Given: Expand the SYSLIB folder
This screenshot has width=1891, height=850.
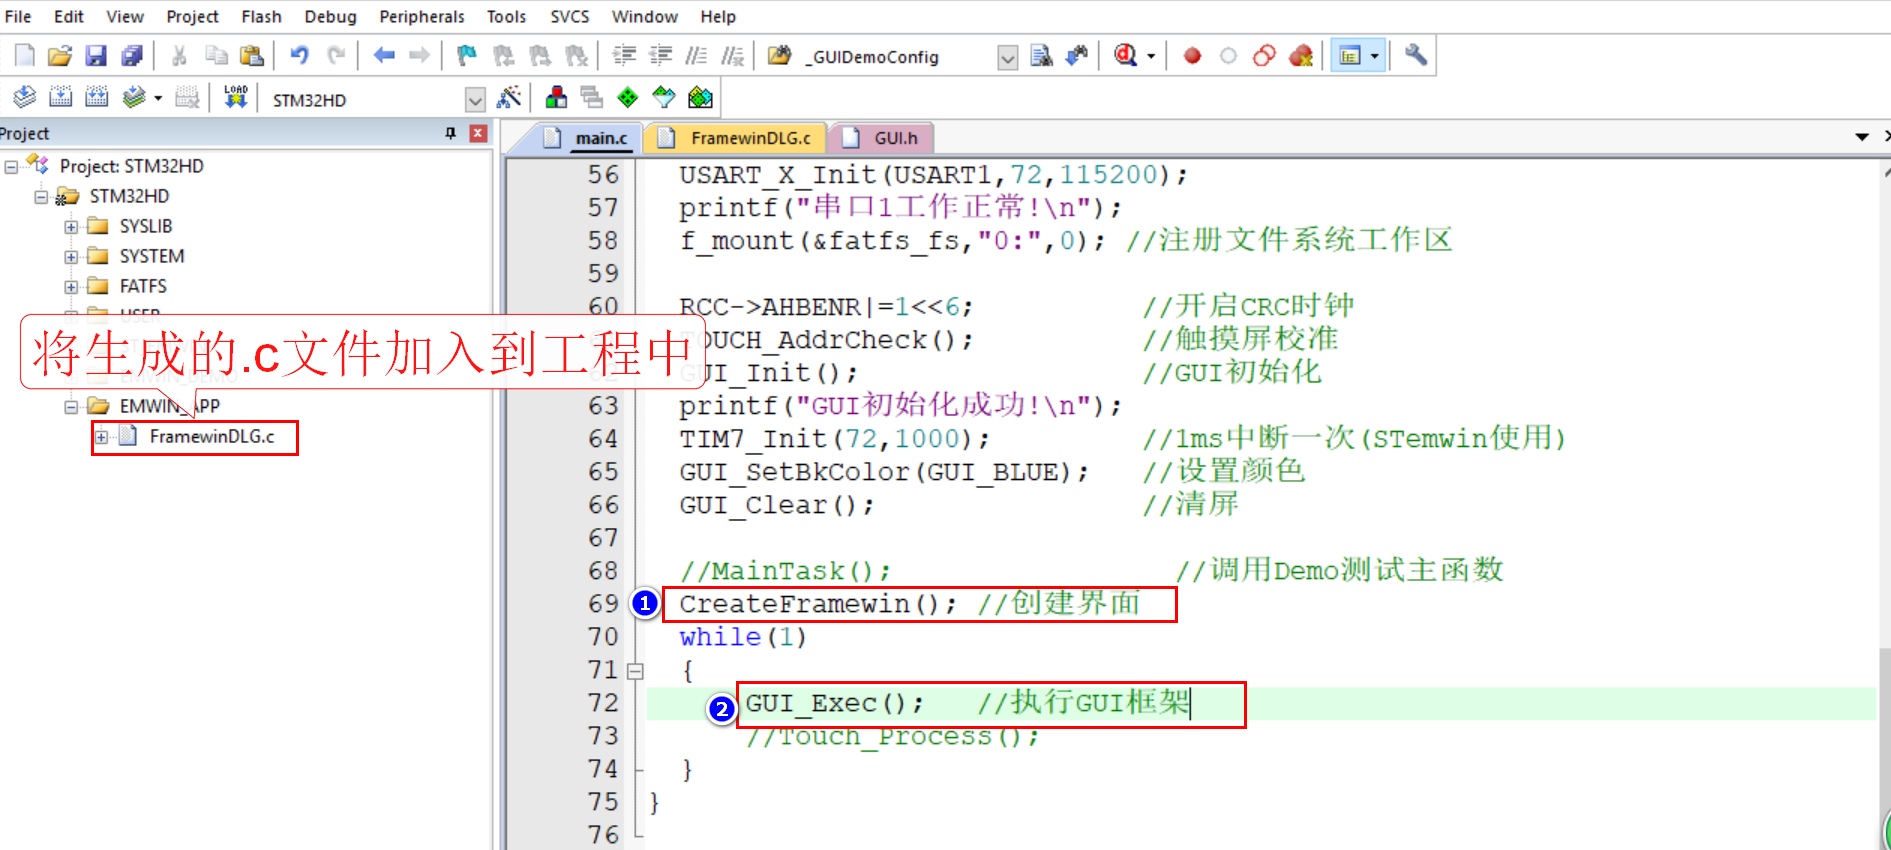Looking at the screenshot, I should click(x=71, y=227).
